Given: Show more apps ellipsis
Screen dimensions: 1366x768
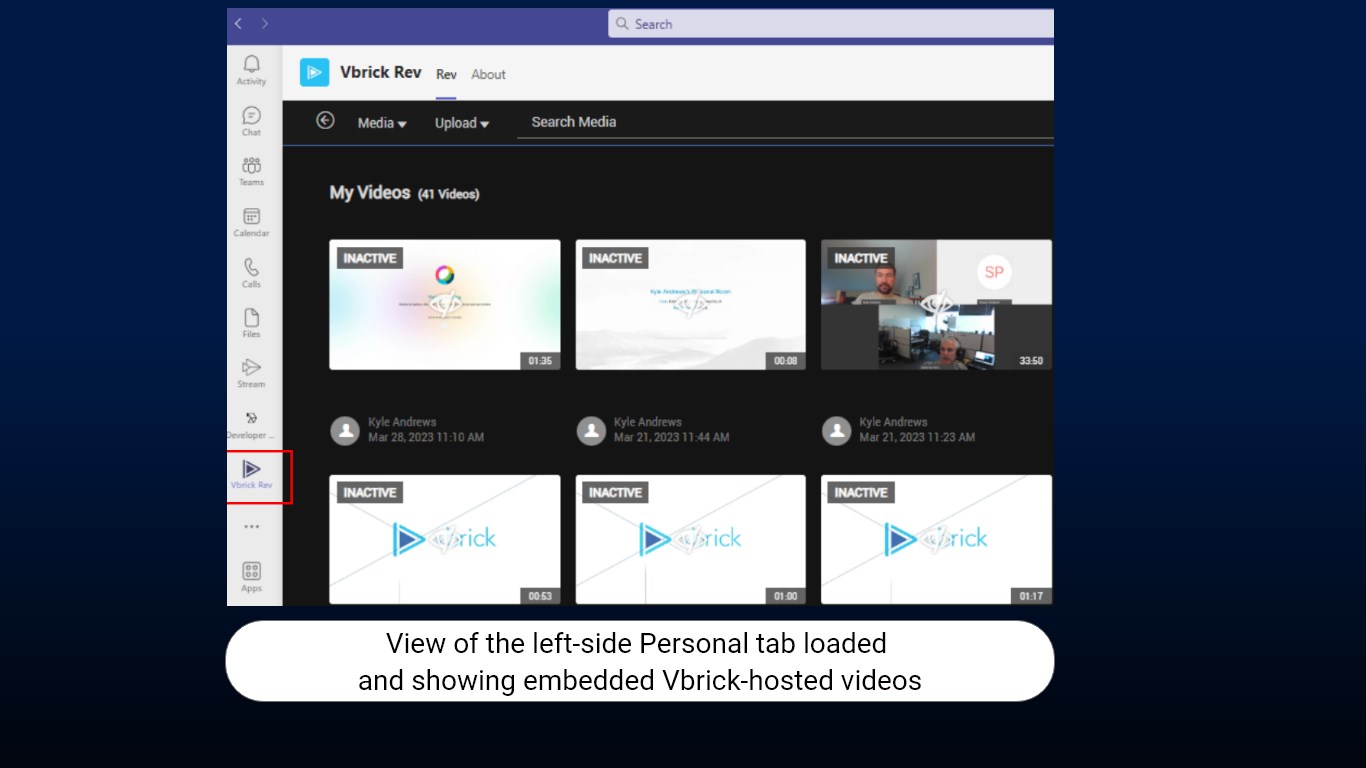Looking at the screenshot, I should click(251, 526).
